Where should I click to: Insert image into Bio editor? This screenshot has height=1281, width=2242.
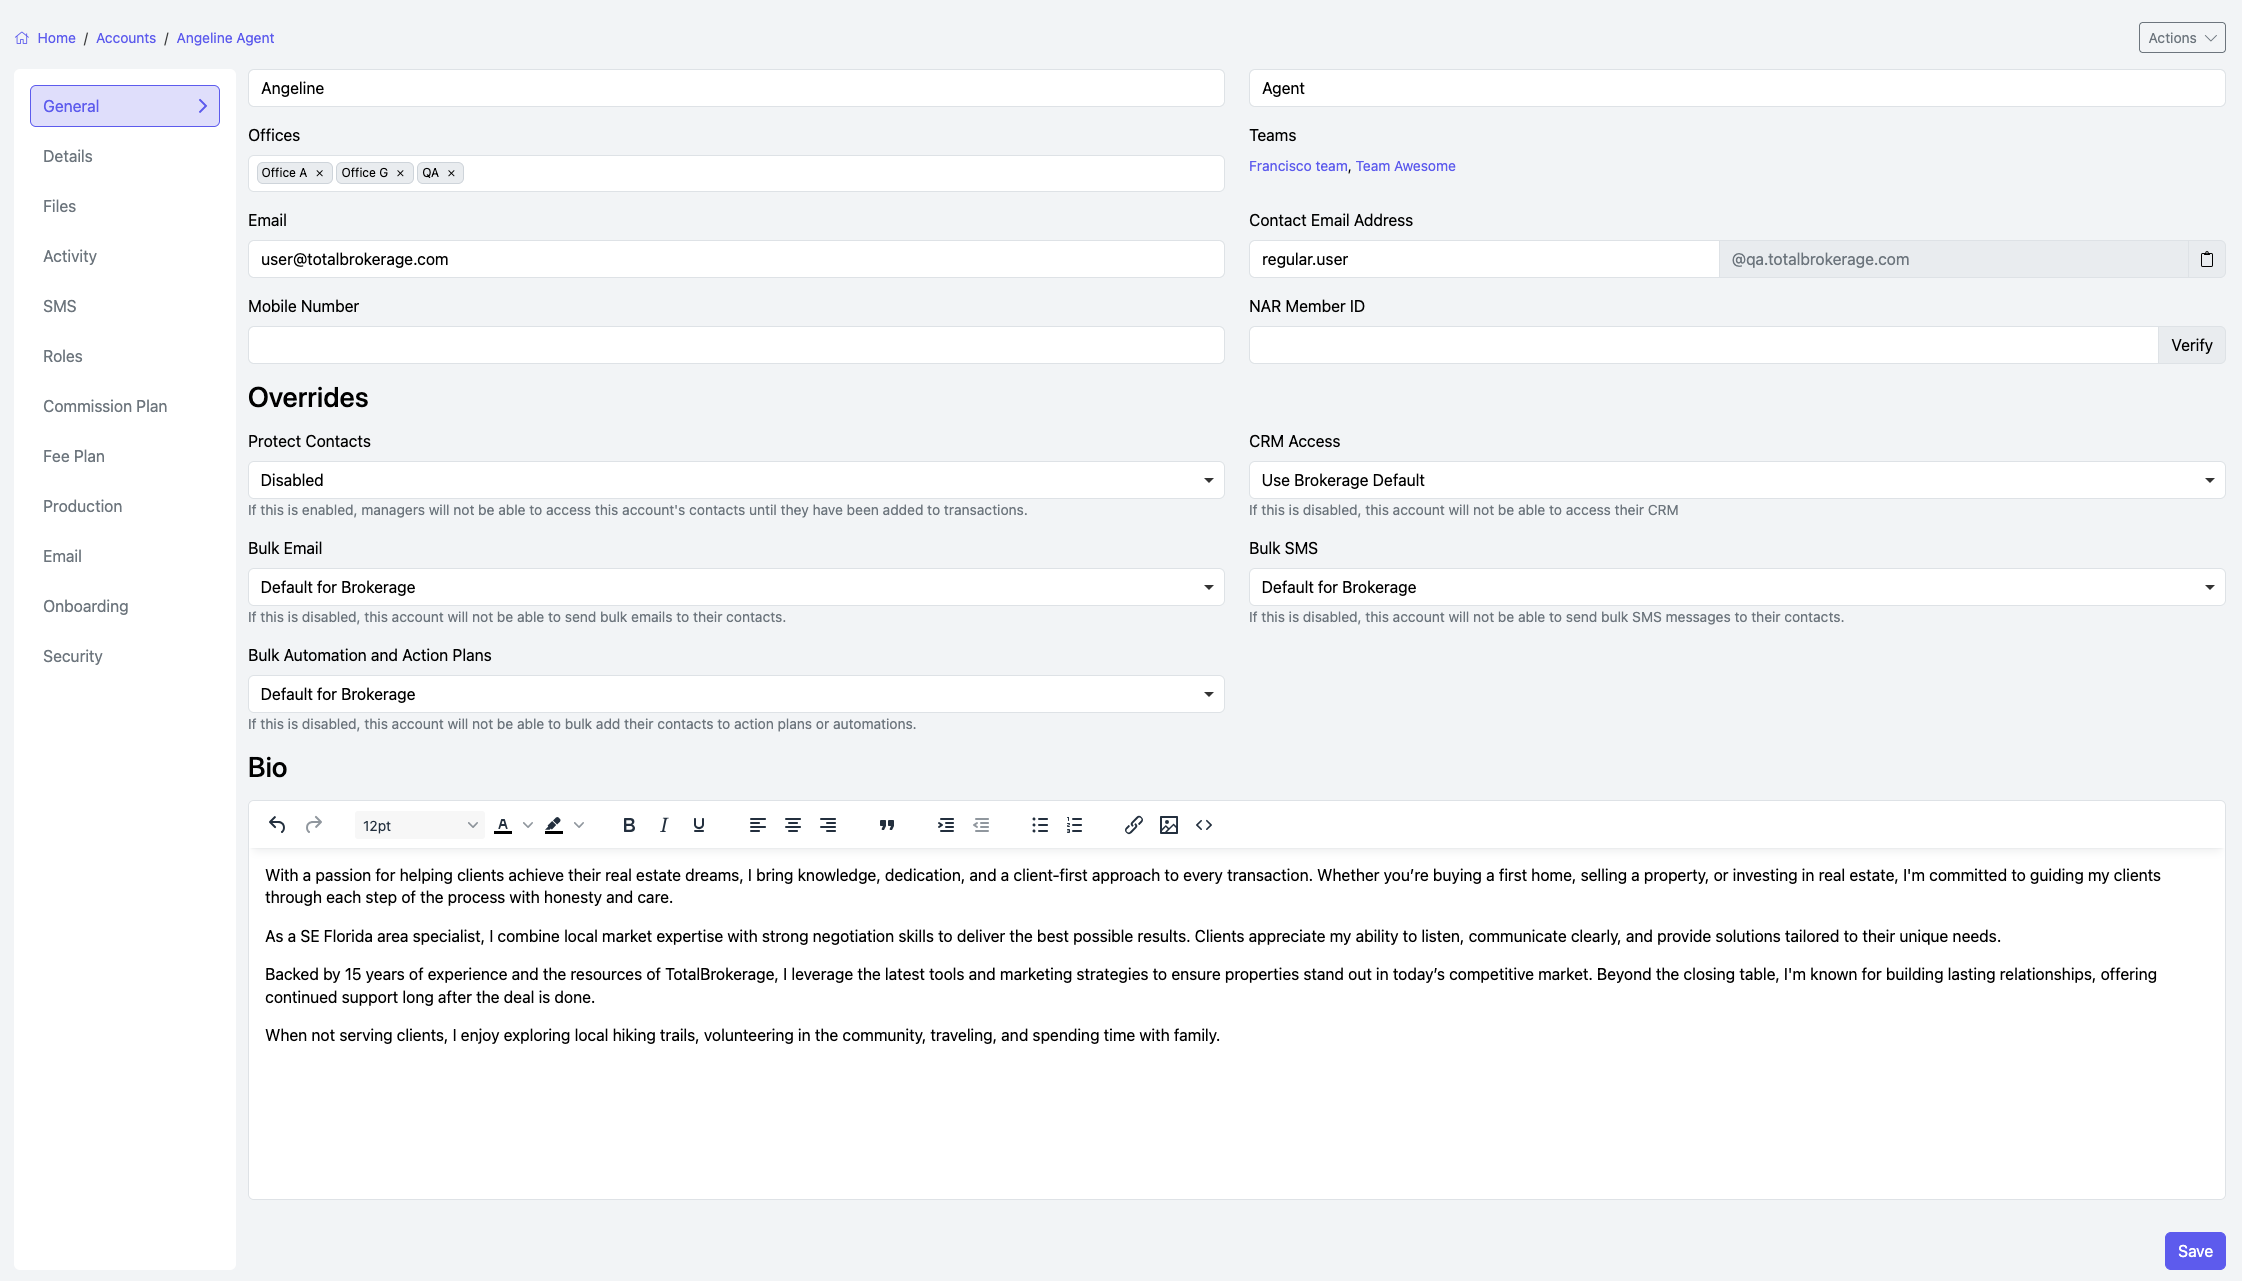coord(1168,825)
